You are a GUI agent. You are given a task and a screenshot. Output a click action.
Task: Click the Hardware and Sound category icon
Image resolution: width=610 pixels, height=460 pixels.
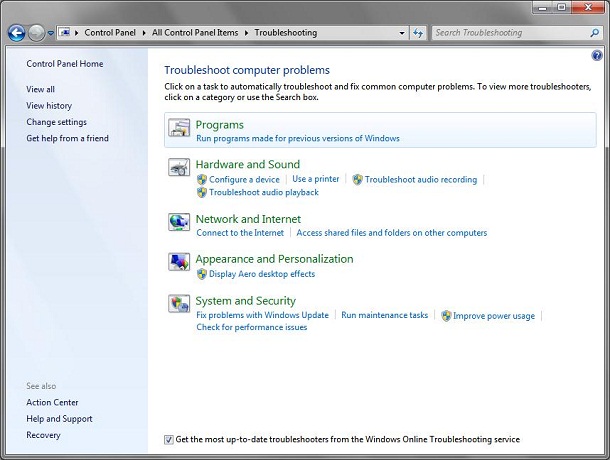(179, 167)
